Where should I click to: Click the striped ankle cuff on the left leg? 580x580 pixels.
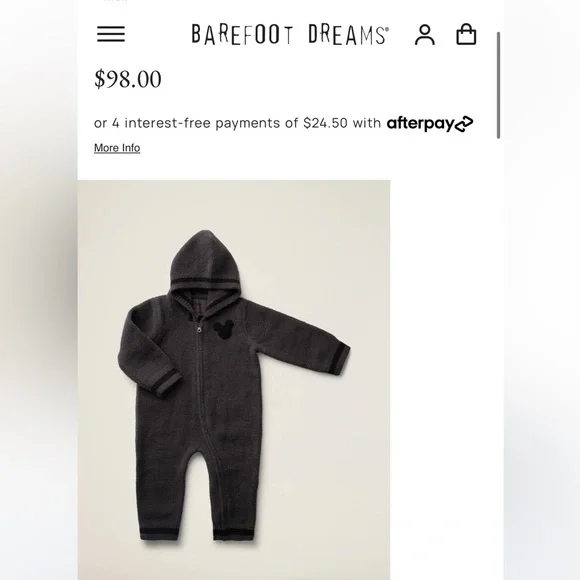tap(159, 536)
